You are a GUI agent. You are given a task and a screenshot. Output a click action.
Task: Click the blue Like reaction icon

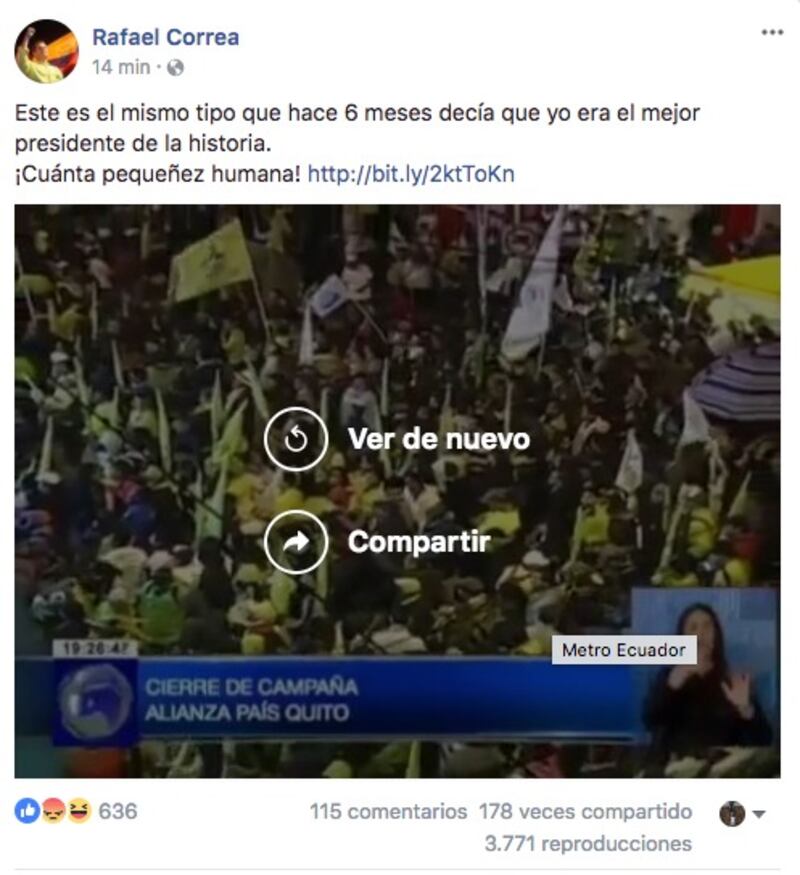coord(27,811)
